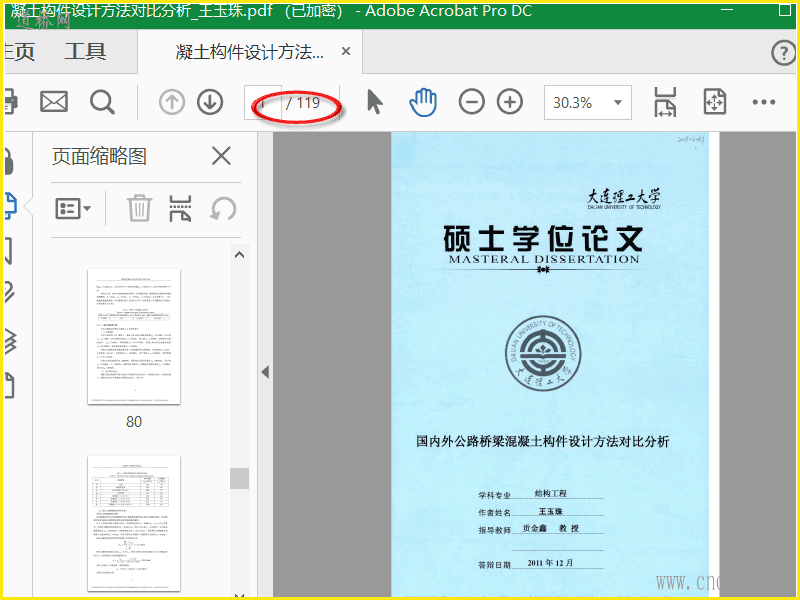Minimize the Acrobat window
Image resolution: width=800 pixels, height=600 pixels.
click(727, 10)
